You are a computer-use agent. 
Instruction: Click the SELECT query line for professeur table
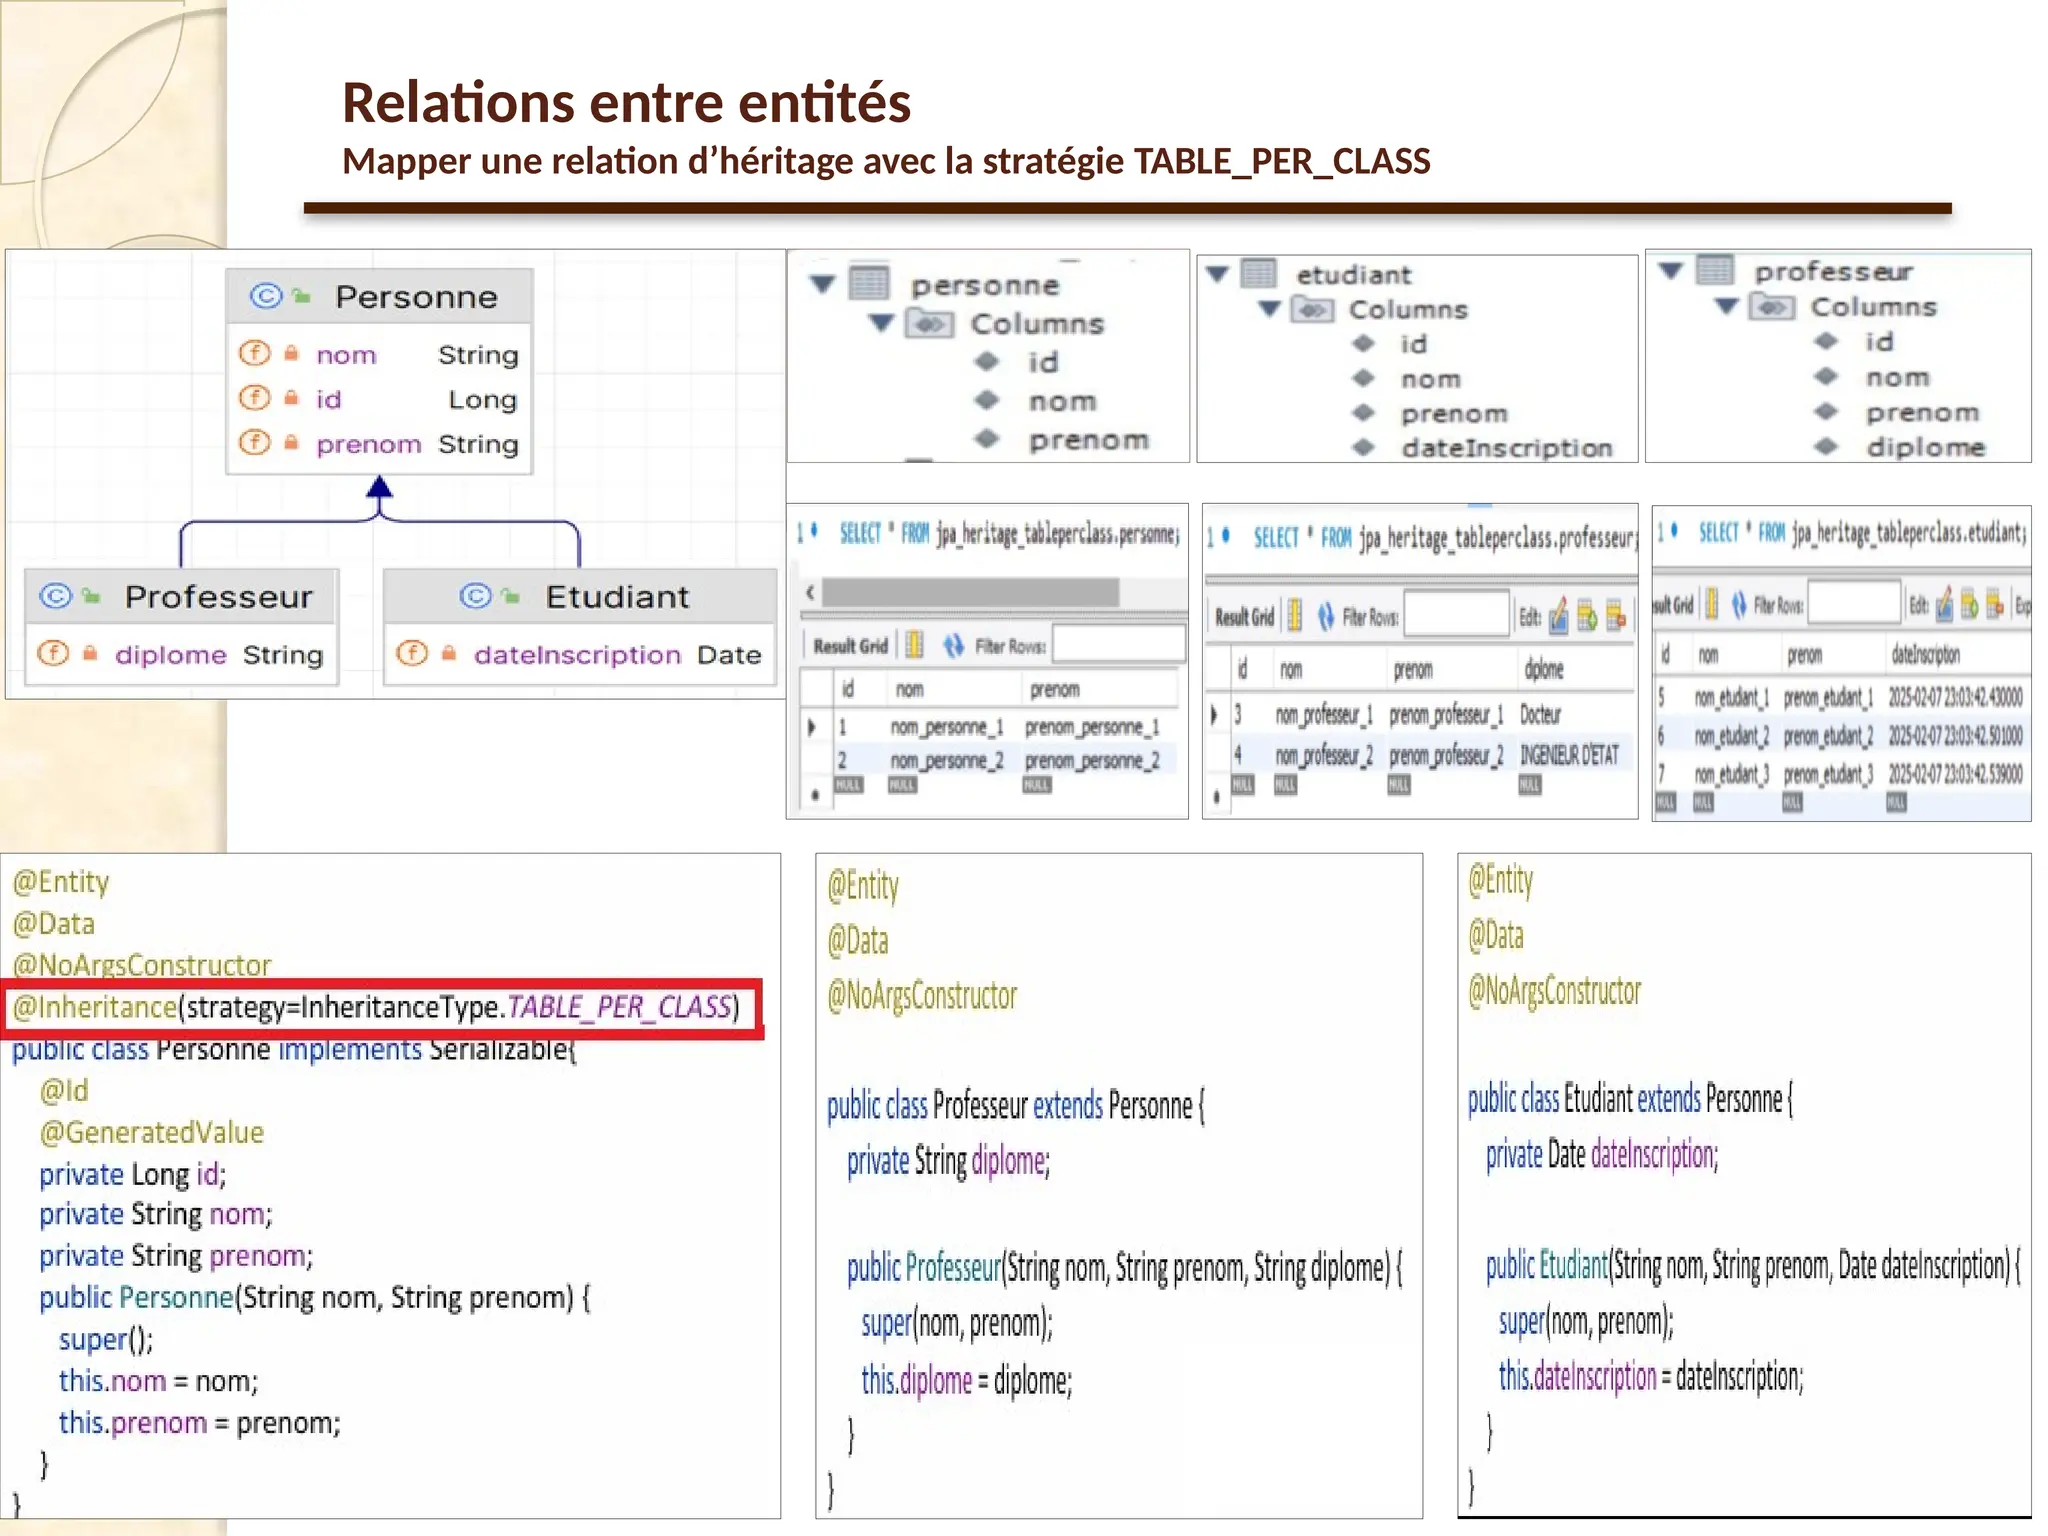pos(1445,538)
